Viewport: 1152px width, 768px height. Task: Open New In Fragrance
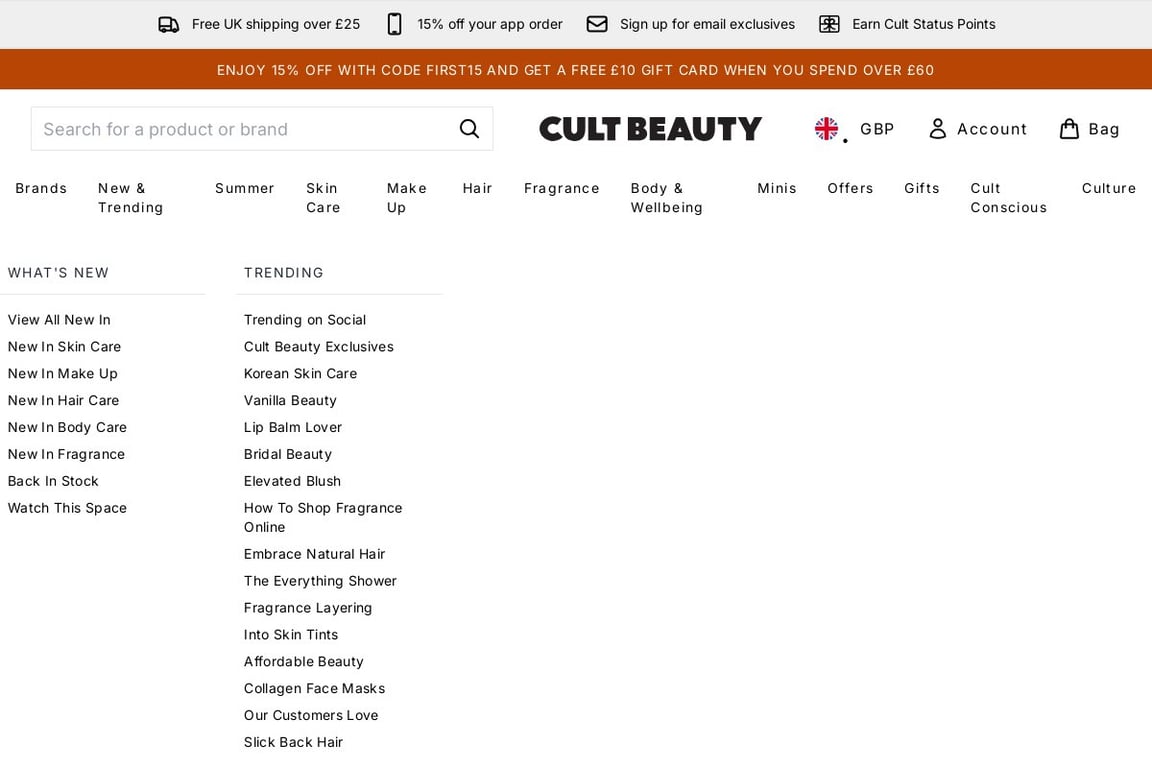[66, 454]
